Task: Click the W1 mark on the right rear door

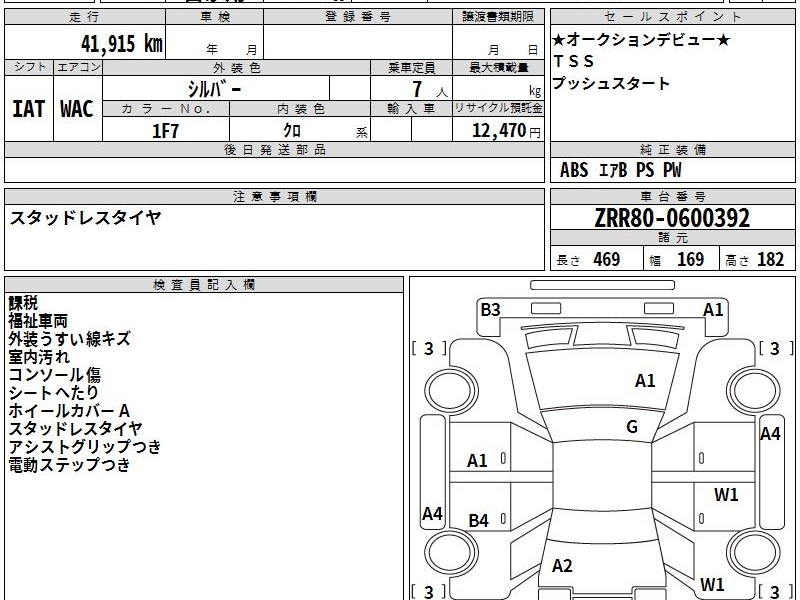Action: click(x=726, y=494)
